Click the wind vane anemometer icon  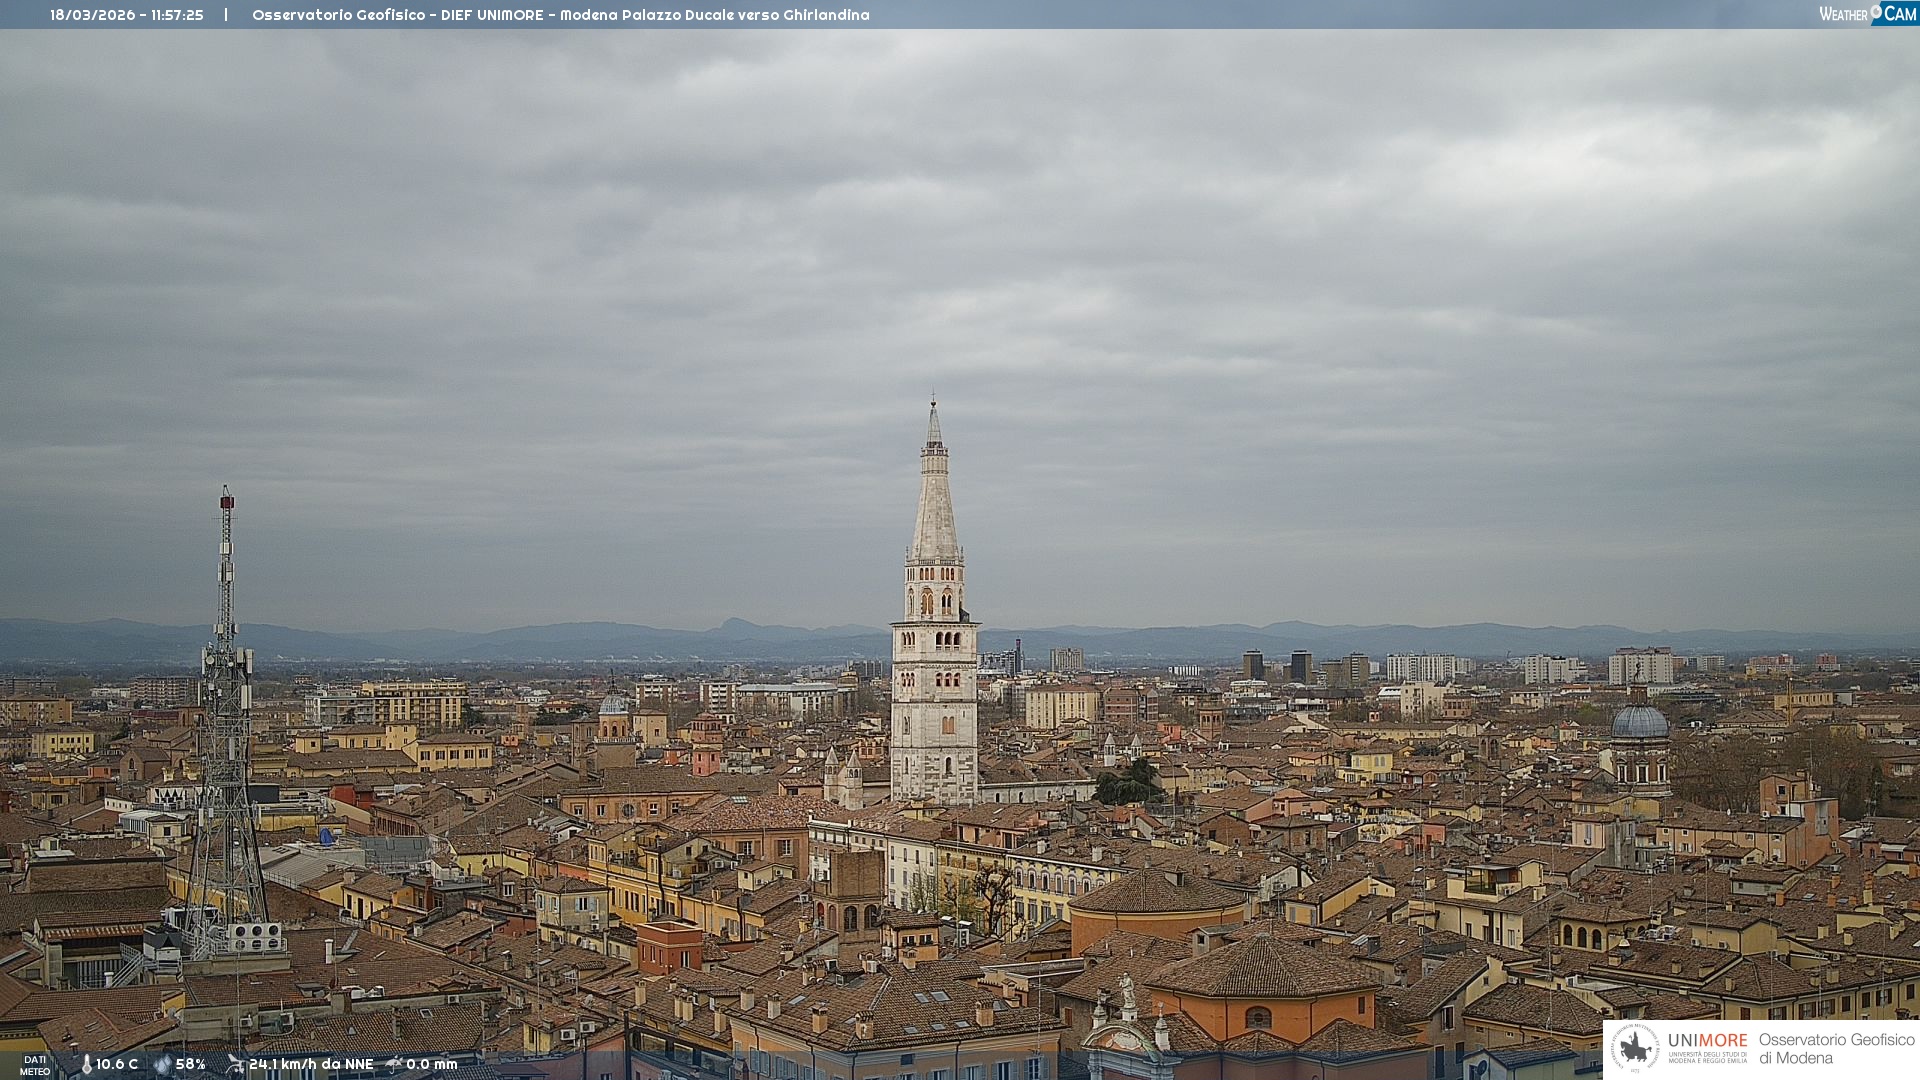(235, 1064)
